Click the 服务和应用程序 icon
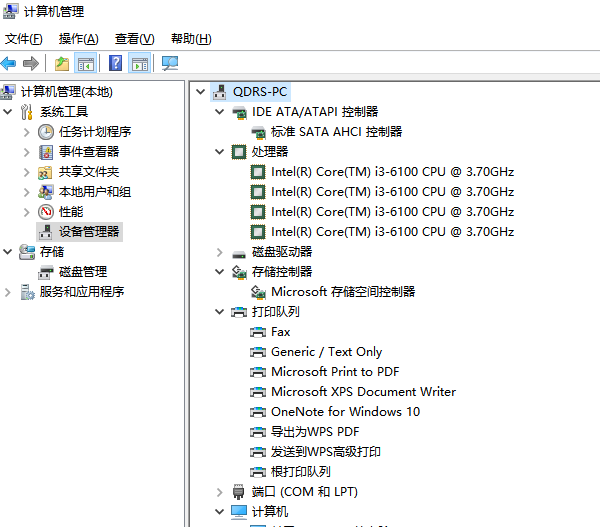 (x=27, y=292)
